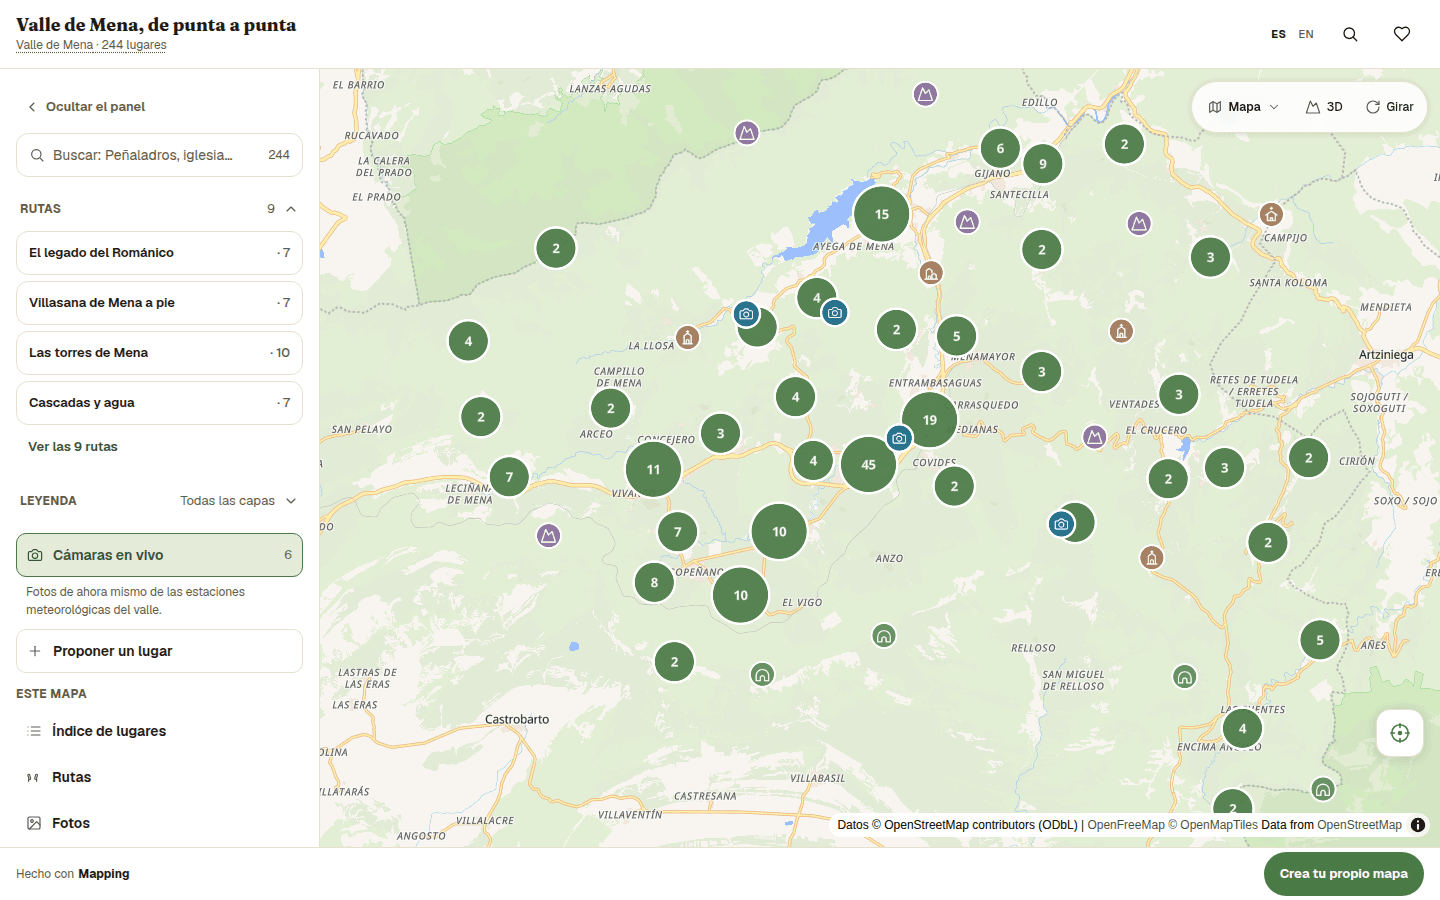Screen dimensions: 1440x900
Task: Hide the side panel with Ocultar el panel
Action: click(x=86, y=107)
